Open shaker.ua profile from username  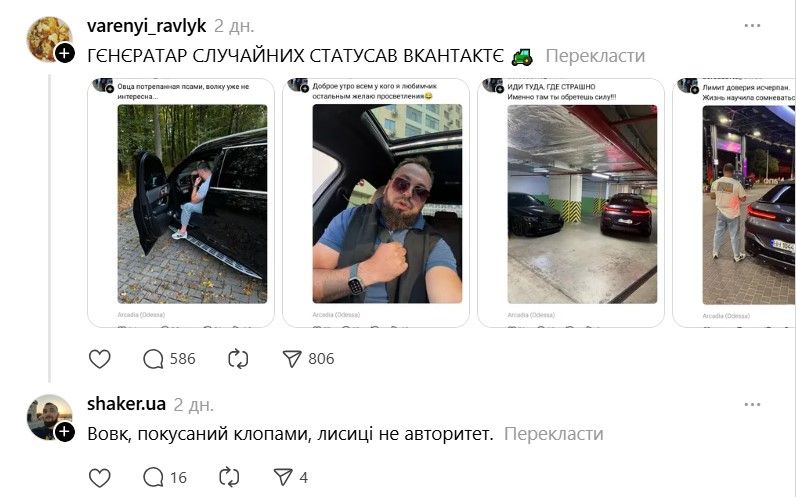click(126, 404)
